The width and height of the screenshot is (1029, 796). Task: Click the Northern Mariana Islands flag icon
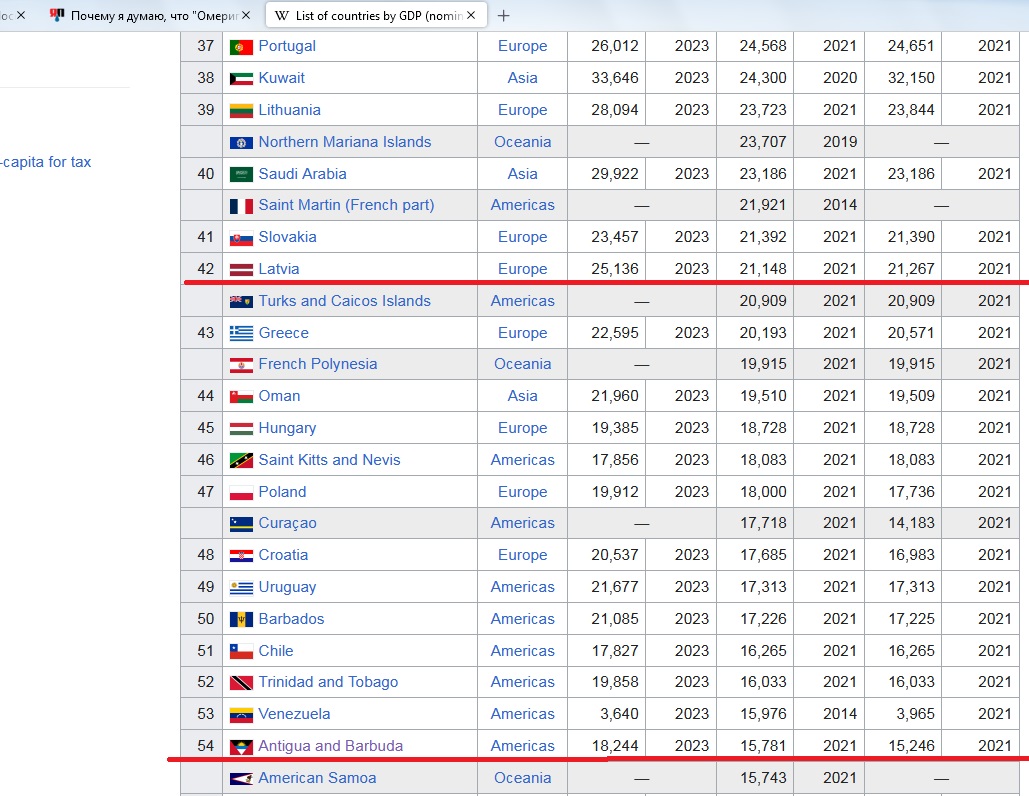[x=241, y=142]
